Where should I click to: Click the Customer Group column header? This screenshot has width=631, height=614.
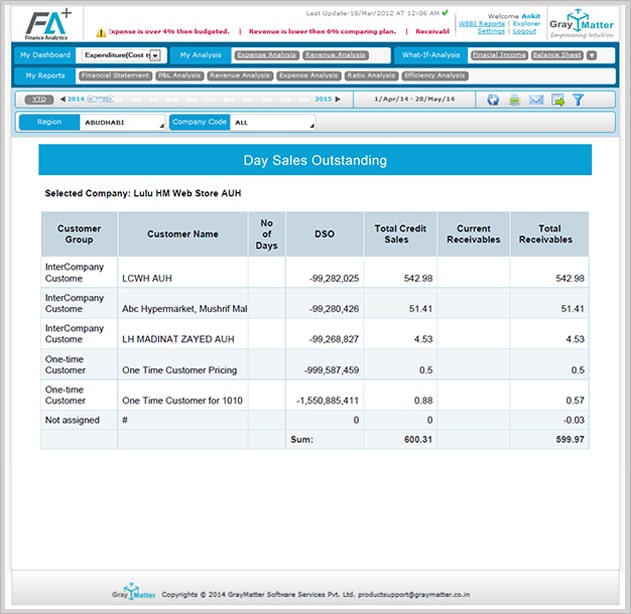(79, 234)
